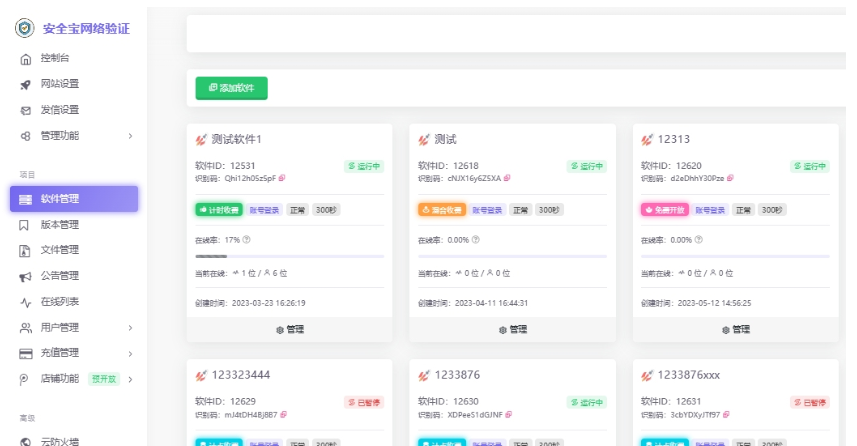857x446 pixels.
Task: Click copy icon beside code cNJX16y6Z5XA
Action: point(507,179)
